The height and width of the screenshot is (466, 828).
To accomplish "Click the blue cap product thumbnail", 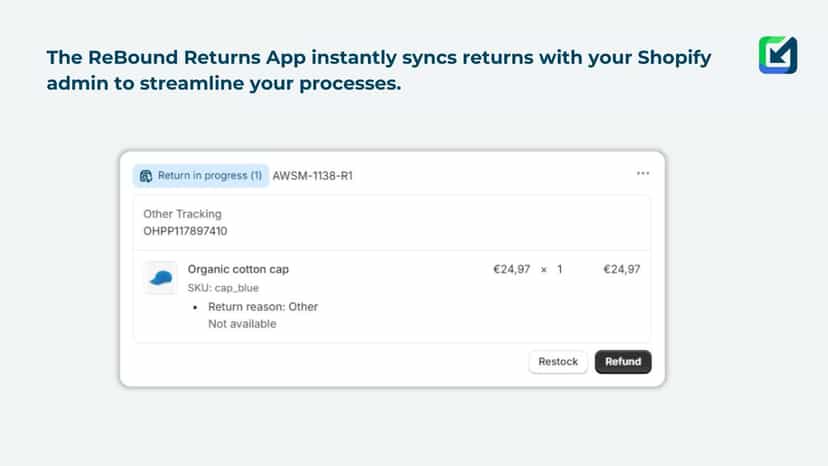I will (161, 277).
